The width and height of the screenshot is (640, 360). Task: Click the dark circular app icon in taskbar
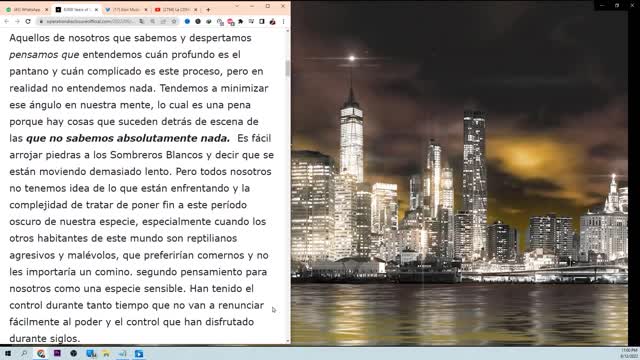coord(73,353)
